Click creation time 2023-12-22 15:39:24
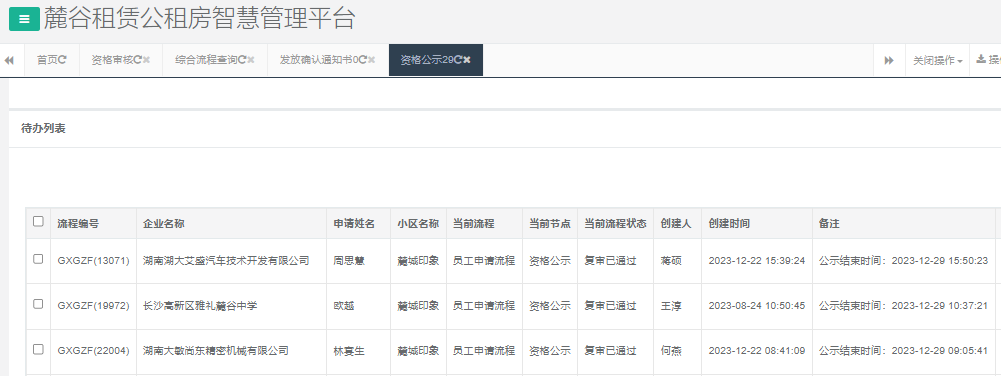This screenshot has height=376, width=1001. tap(756, 260)
